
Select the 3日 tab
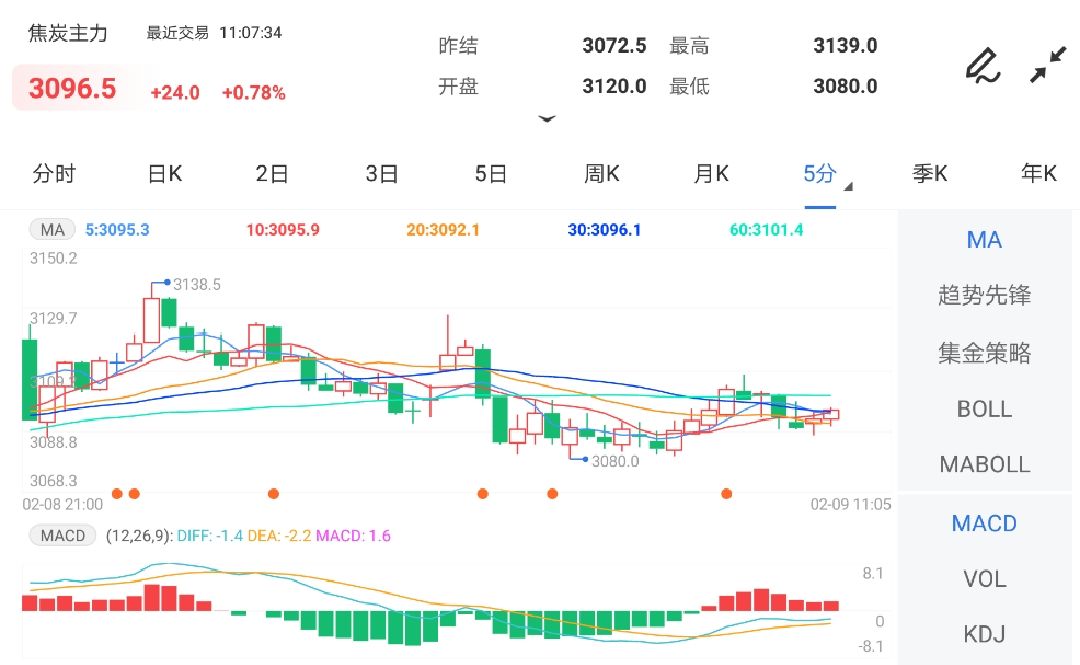click(x=382, y=174)
